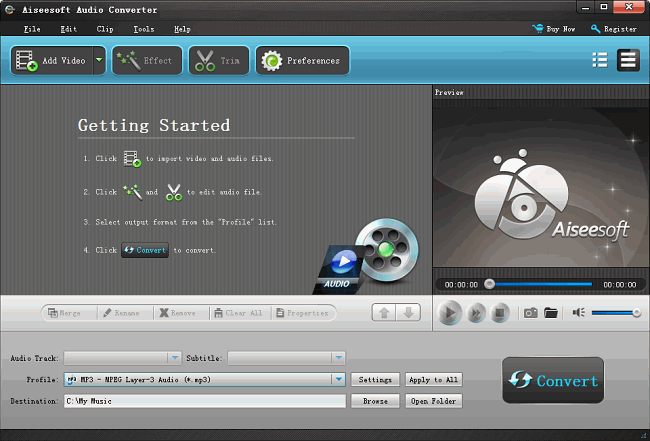
Task: Click the large Convert button
Action: pyautogui.click(x=553, y=380)
